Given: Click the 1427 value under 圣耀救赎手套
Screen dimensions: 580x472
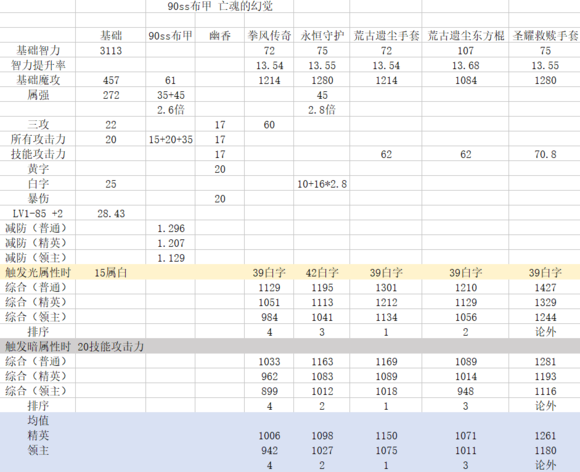Looking at the screenshot, I should click(x=545, y=287).
